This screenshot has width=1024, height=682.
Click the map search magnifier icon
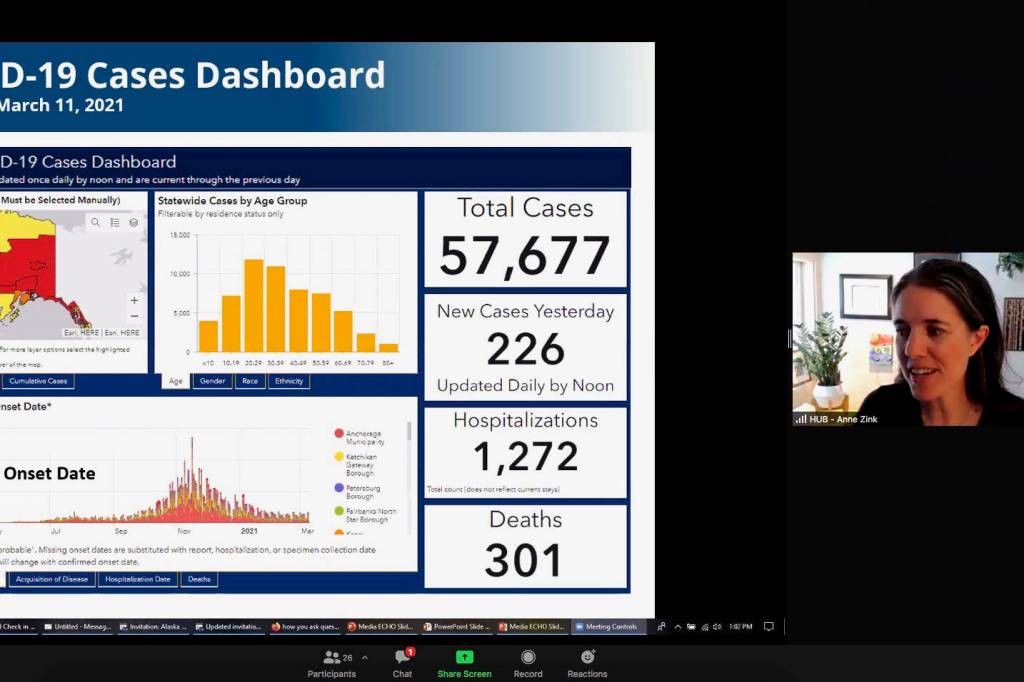pyautogui.click(x=96, y=223)
